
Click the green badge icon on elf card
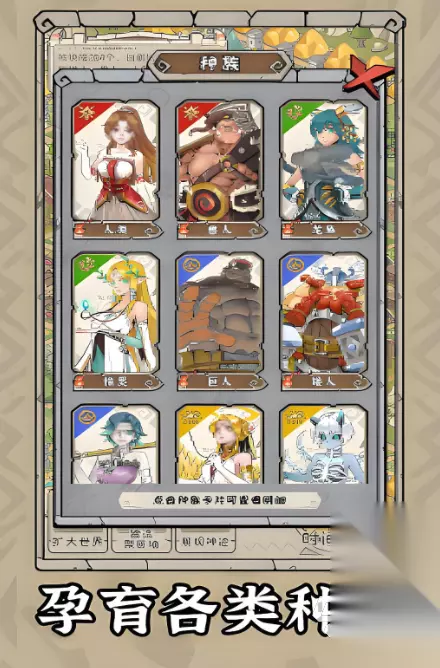[86, 265]
